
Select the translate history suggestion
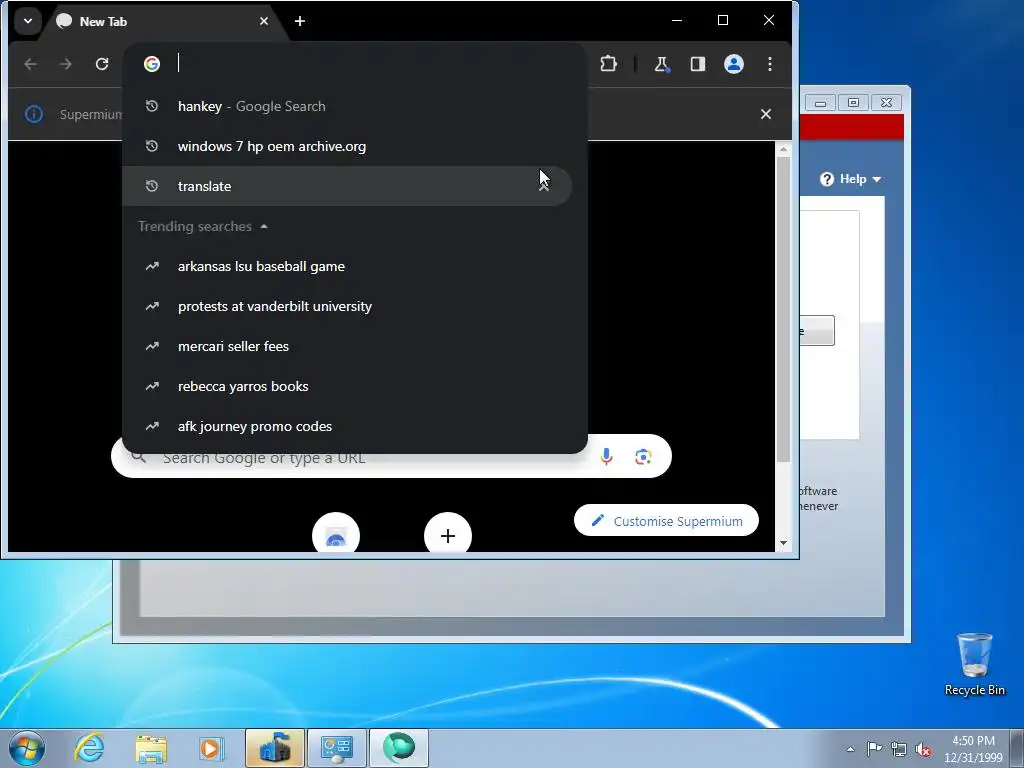click(347, 186)
